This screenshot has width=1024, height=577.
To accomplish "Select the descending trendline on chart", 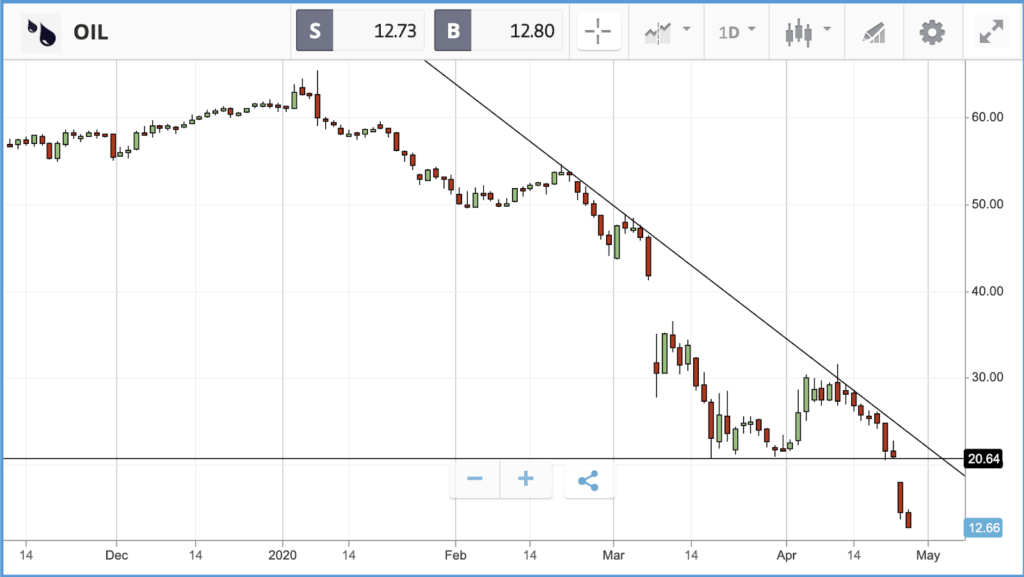I will (x=694, y=267).
